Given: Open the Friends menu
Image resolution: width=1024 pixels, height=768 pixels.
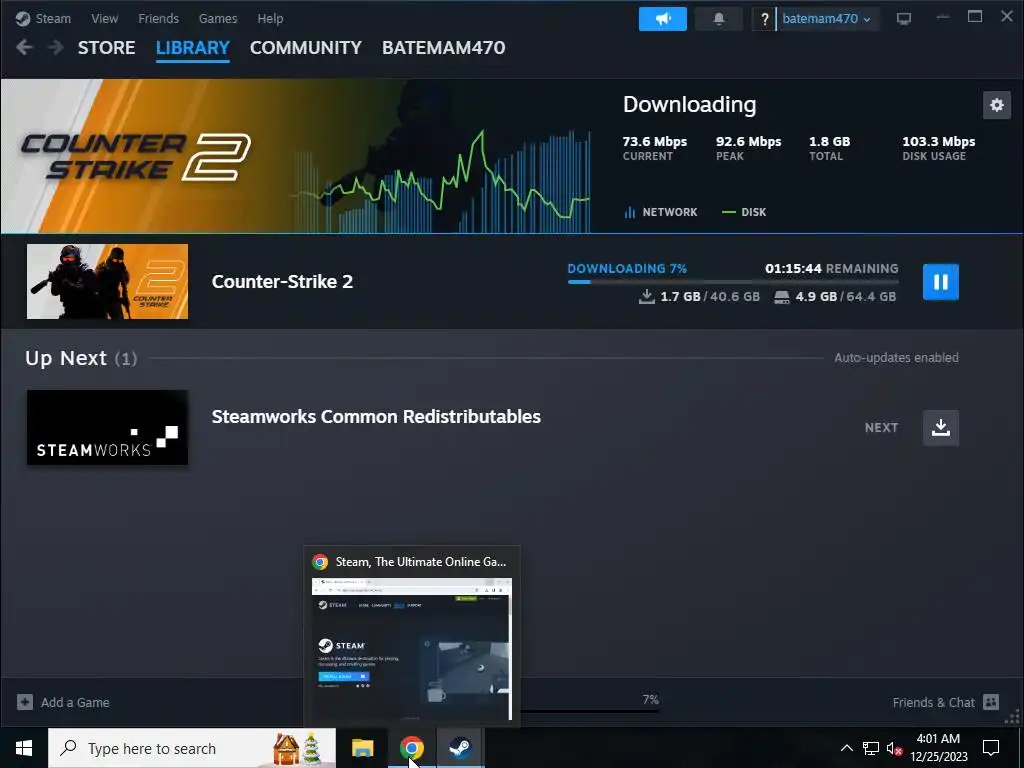Looking at the screenshot, I should [x=158, y=18].
